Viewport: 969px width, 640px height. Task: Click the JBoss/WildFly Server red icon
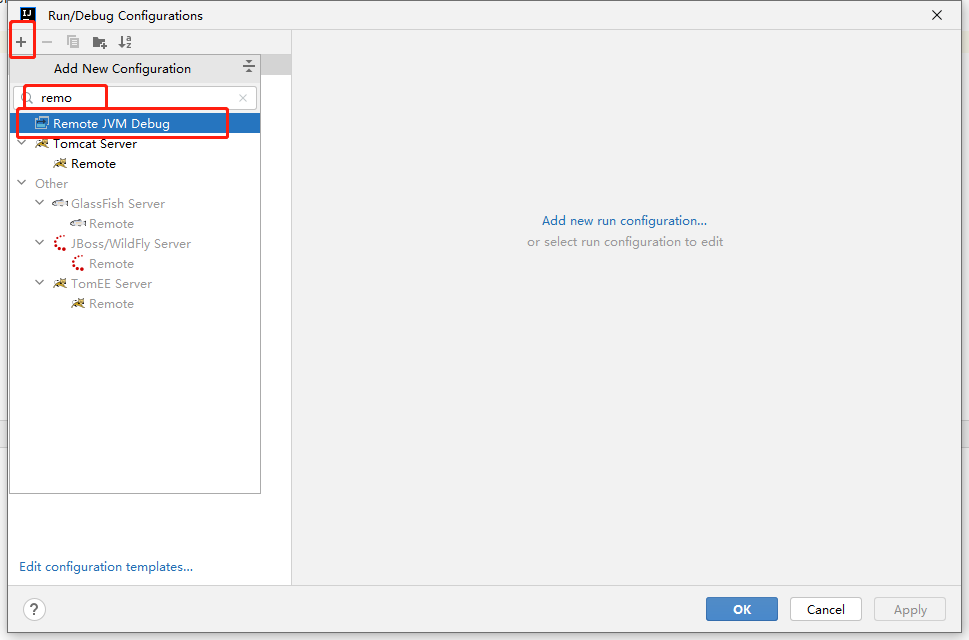(60, 243)
